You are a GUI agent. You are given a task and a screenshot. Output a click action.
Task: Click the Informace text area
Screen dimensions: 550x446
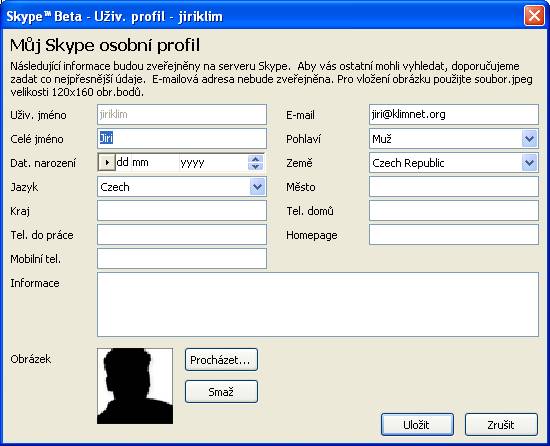pyautogui.click(x=318, y=304)
